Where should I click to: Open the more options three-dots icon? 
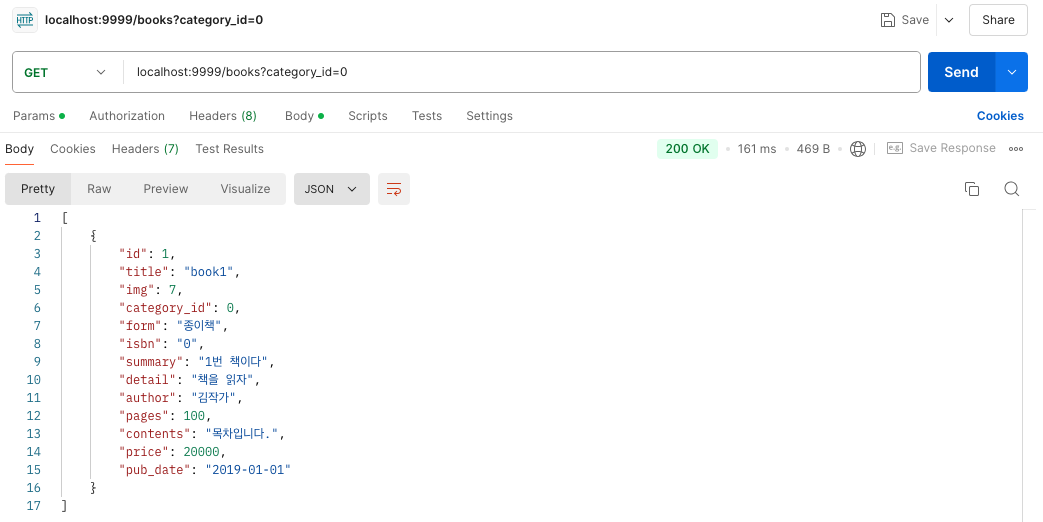(x=1016, y=149)
